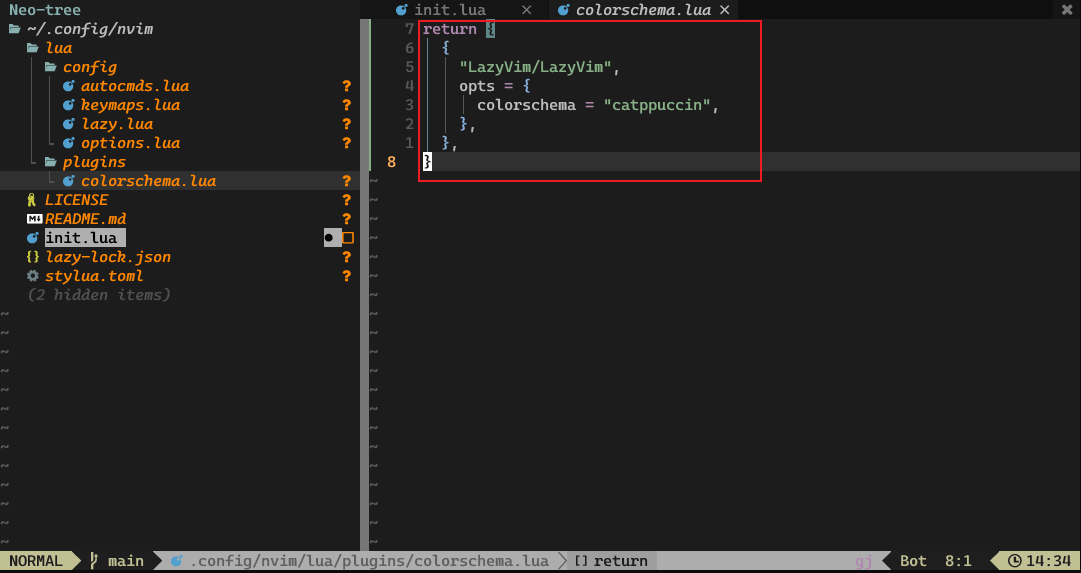Click the orange square git status on init.lua
This screenshot has width=1081, height=573.
coord(348,238)
